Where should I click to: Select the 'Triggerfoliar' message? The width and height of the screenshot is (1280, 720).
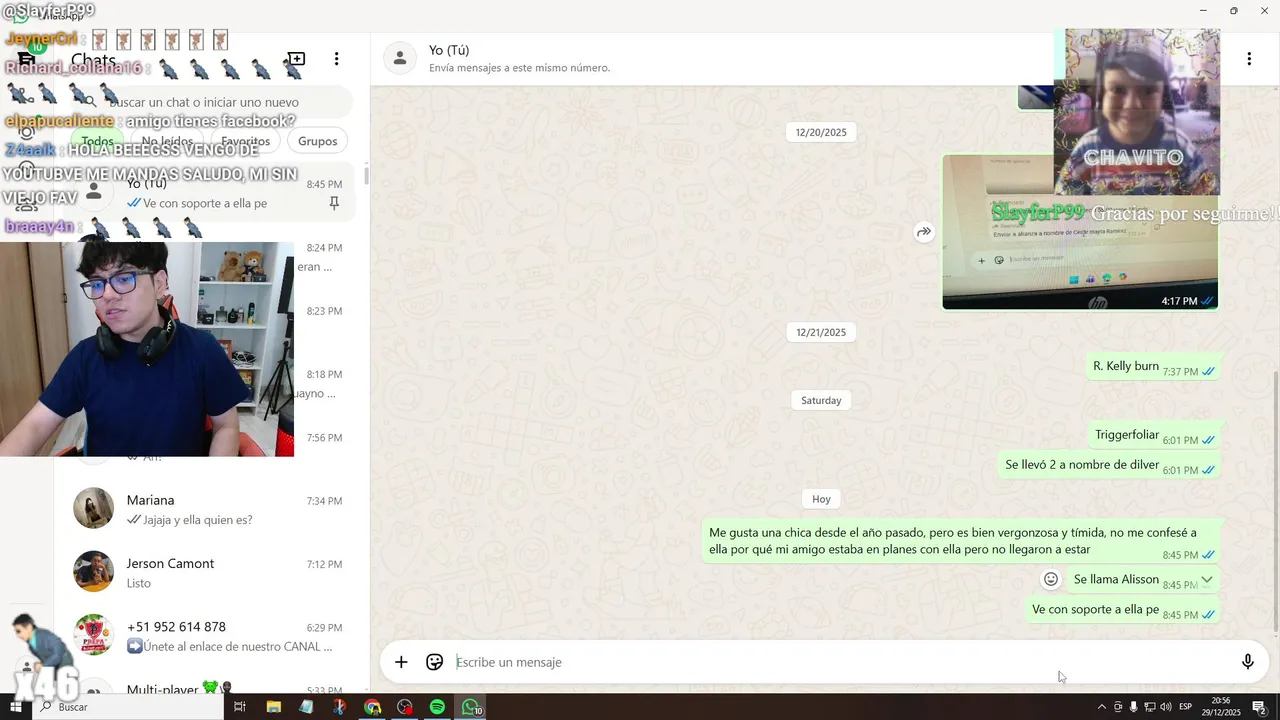click(1154, 436)
